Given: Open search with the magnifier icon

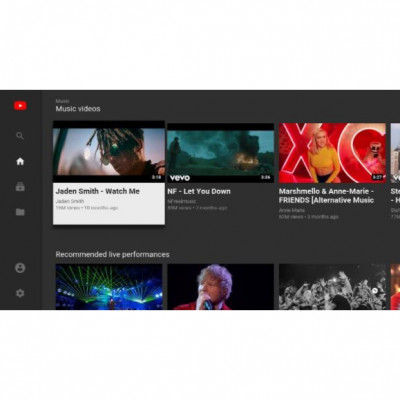Looking at the screenshot, I should coord(20,136).
